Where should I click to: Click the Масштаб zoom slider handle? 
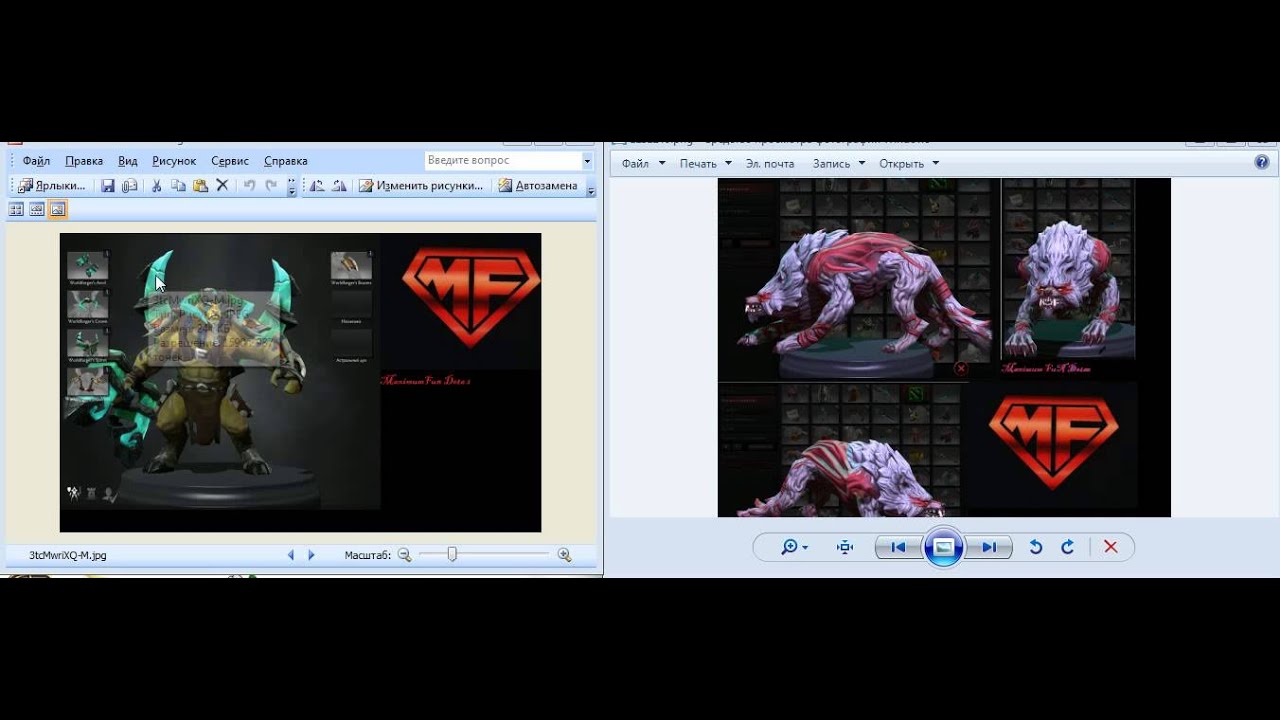pyautogui.click(x=452, y=554)
